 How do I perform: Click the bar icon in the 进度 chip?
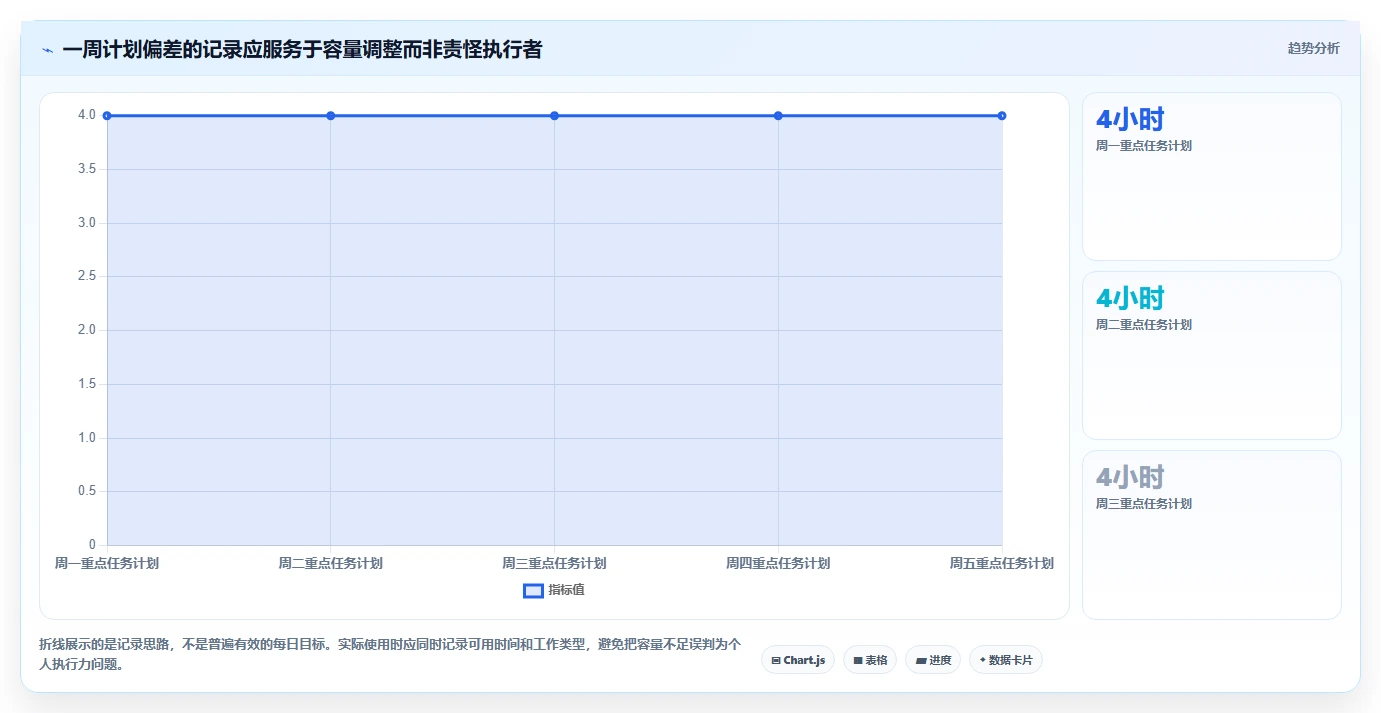[x=920, y=661]
